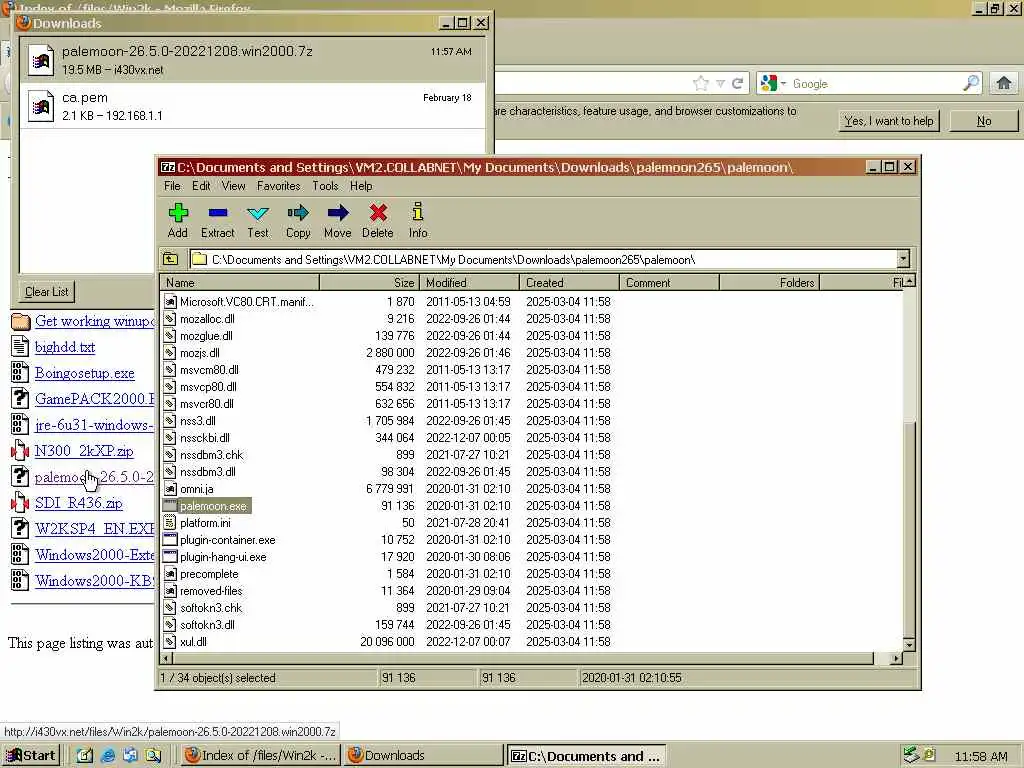
Task: Click the horizontal scrollbar right arrow in 7-Zip
Action: coord(896,658)
